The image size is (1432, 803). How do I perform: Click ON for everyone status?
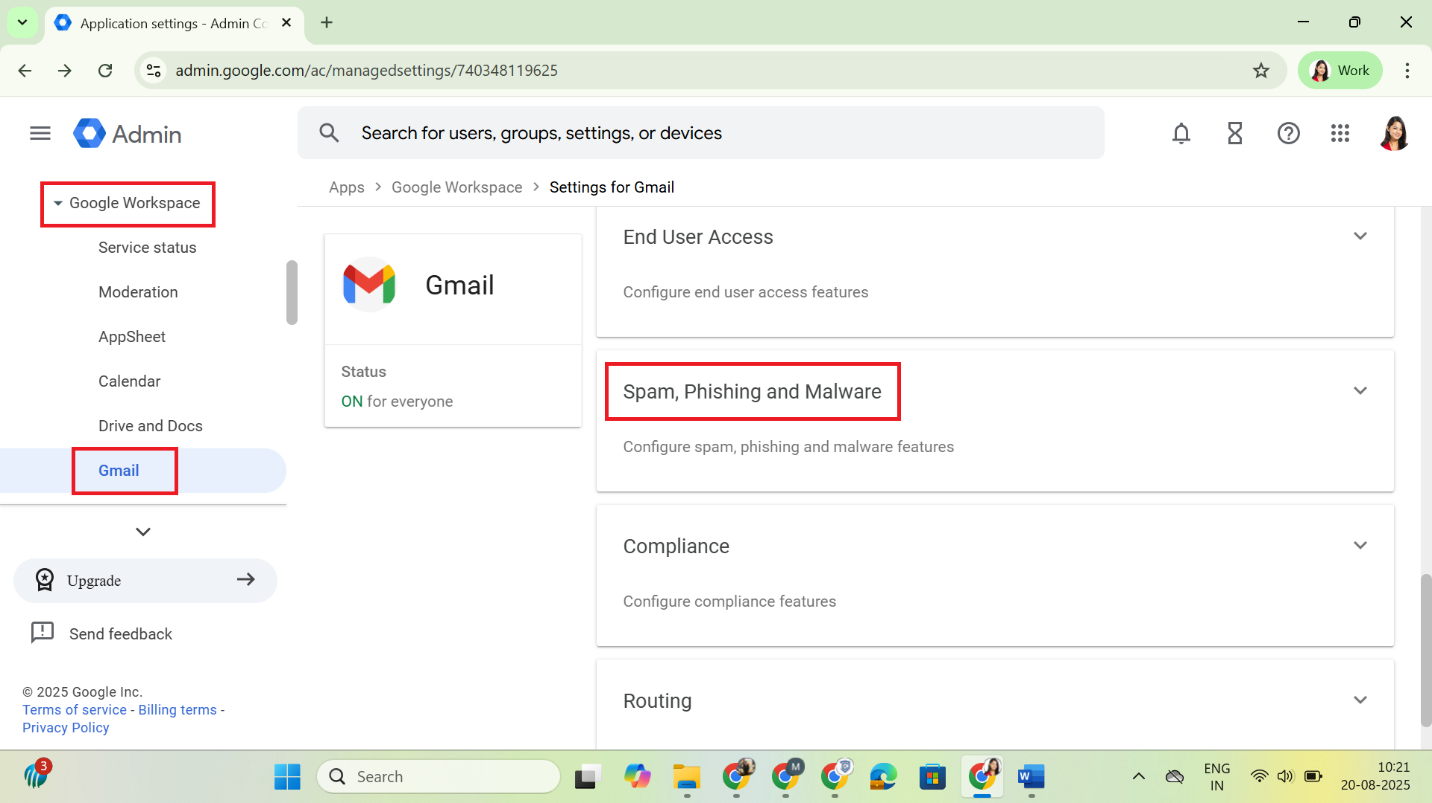coord(397,401)
